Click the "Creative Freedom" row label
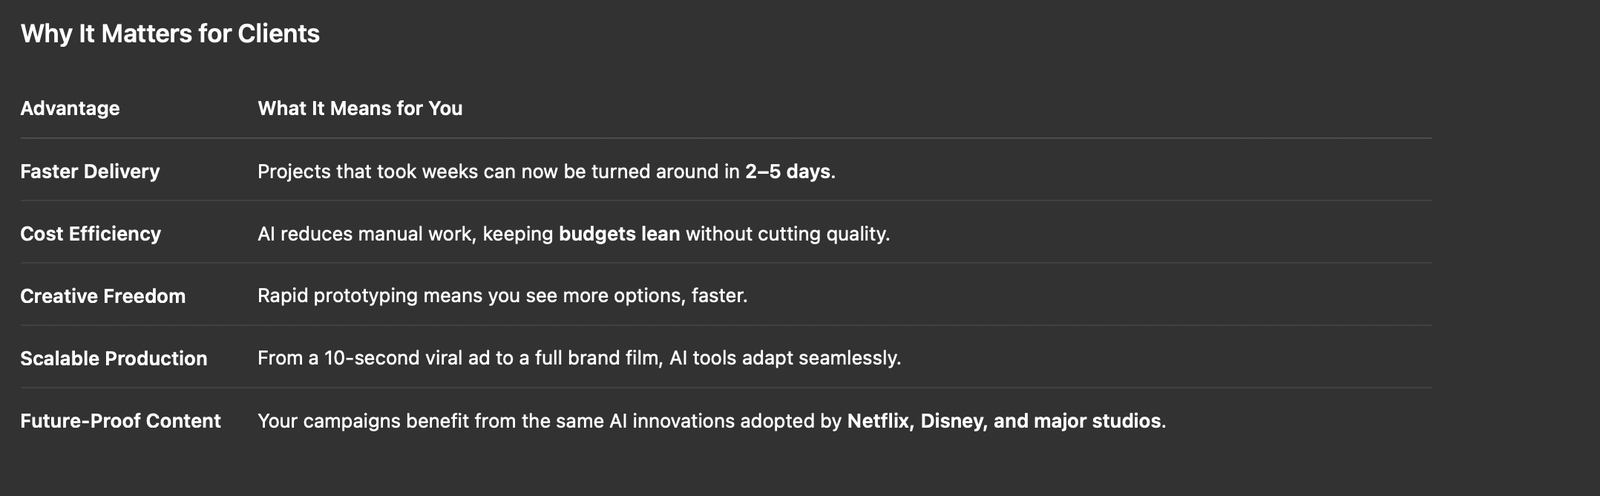The image size is (1600, 496). (103, 296)
